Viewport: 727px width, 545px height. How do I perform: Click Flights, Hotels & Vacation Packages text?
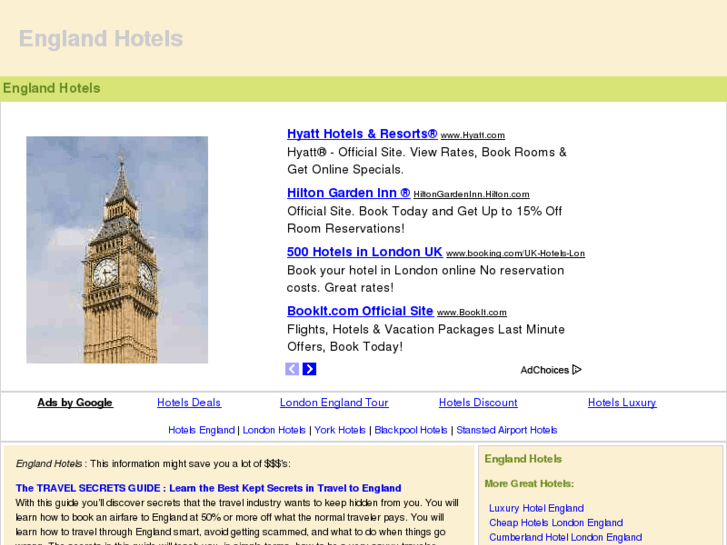426,338
